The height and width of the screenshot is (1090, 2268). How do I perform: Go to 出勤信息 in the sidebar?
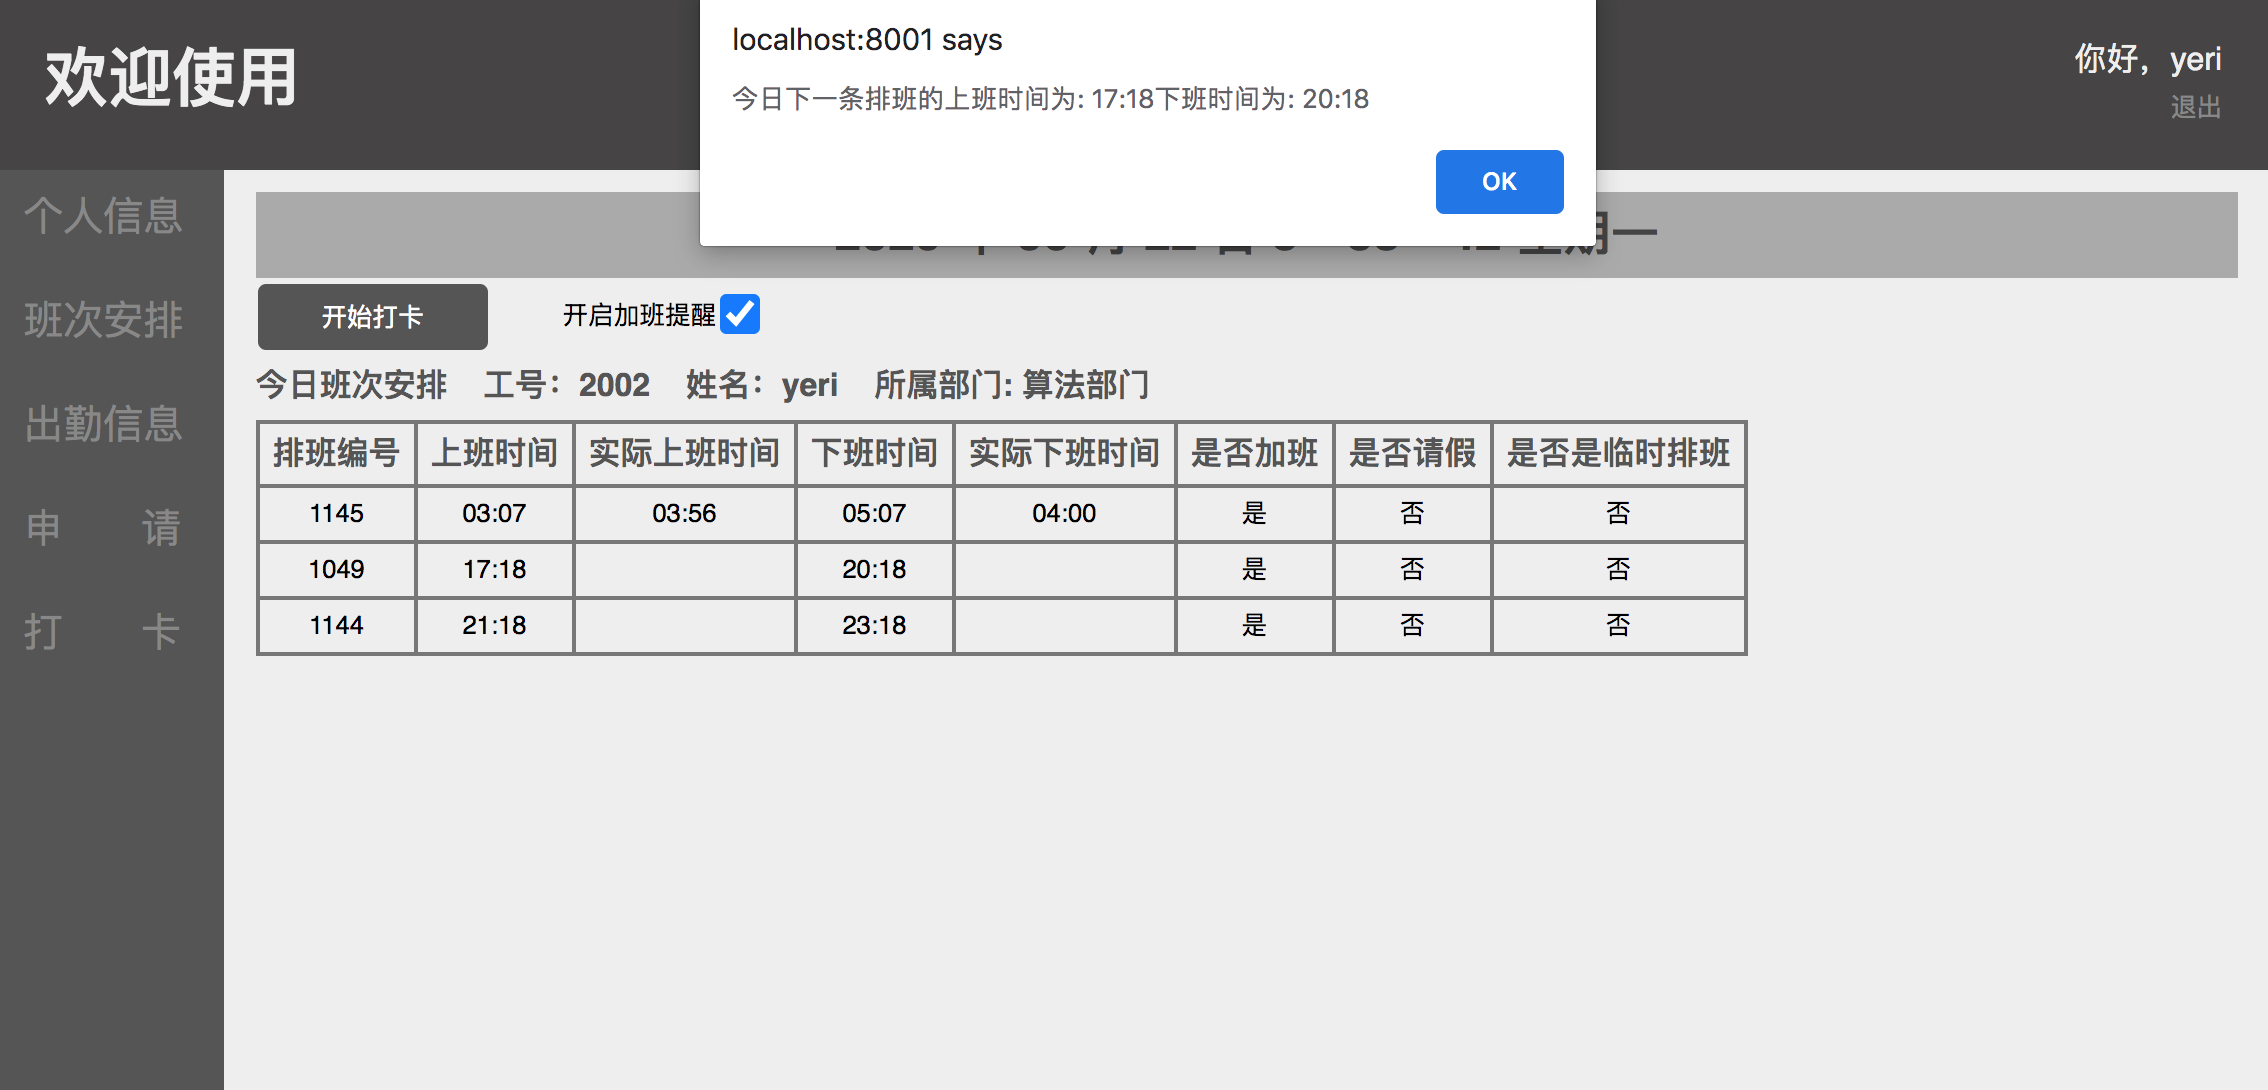point(104,424)
